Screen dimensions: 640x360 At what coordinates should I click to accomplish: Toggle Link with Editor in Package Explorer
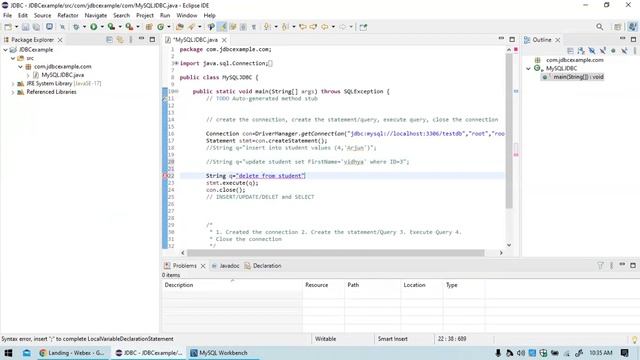pos(120,40)
